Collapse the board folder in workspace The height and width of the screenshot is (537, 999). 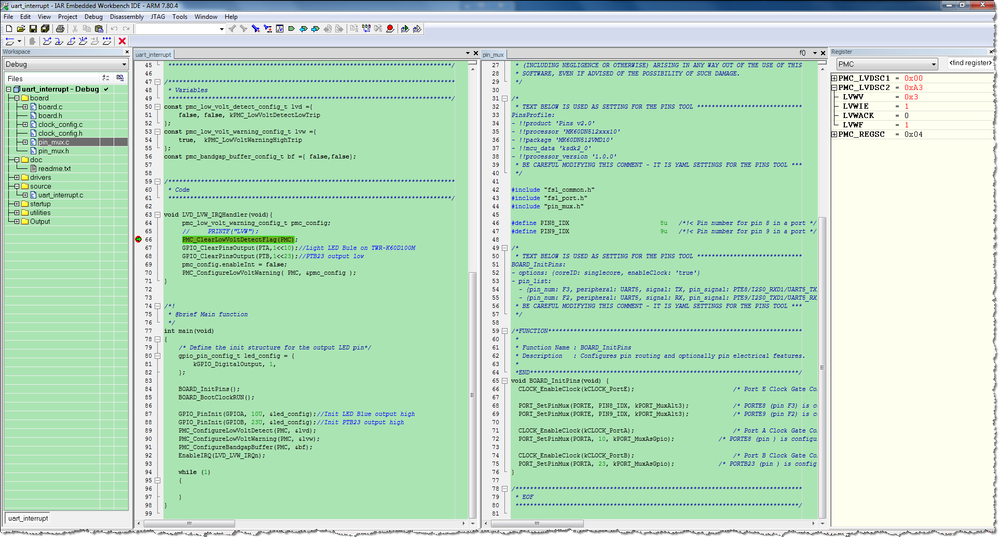pyautogui.click(x=17, y=98)
